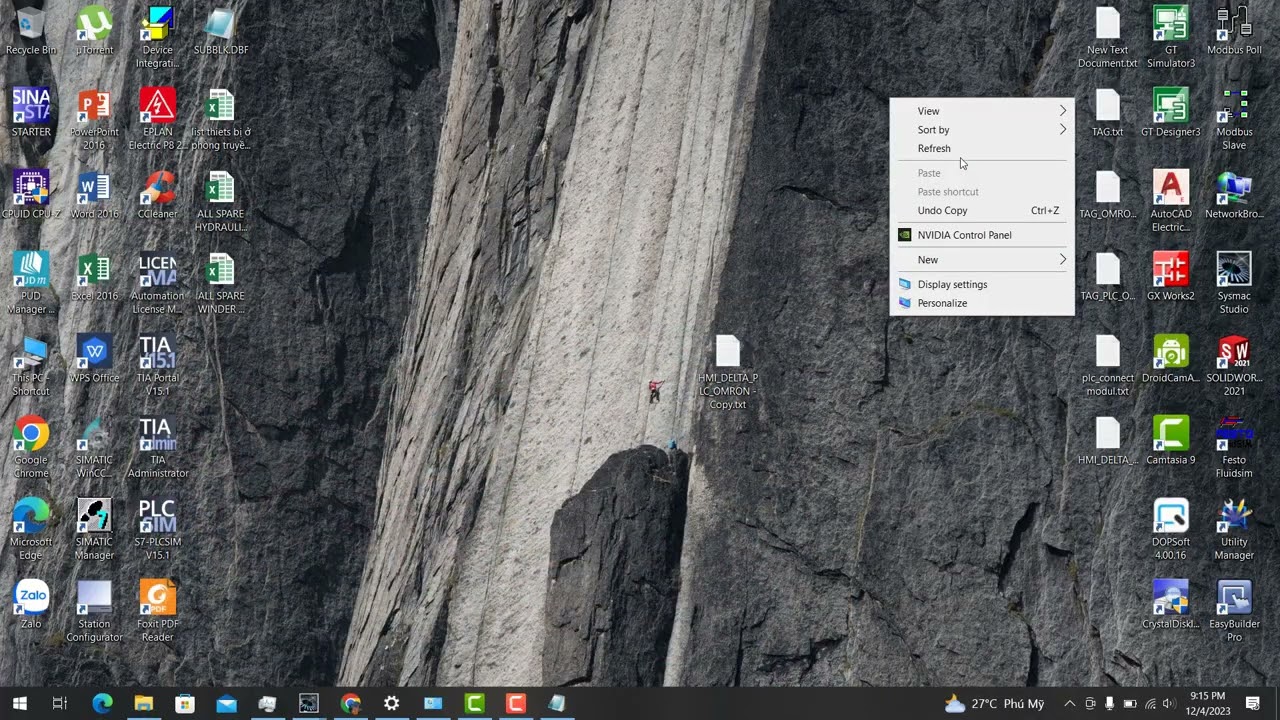
Task: Open the volume control in system tray
Action: [x=1168, y=704]
